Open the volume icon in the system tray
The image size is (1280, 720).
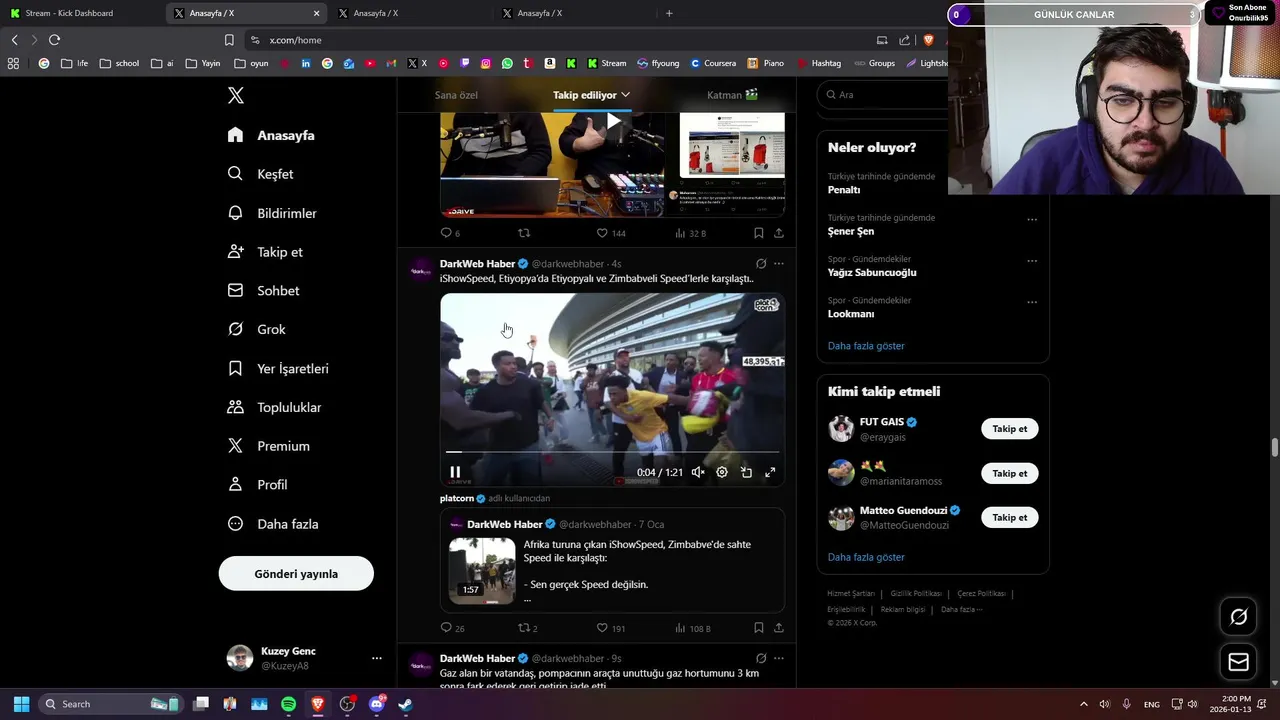pyautogui.click(x=1104, y=704)
